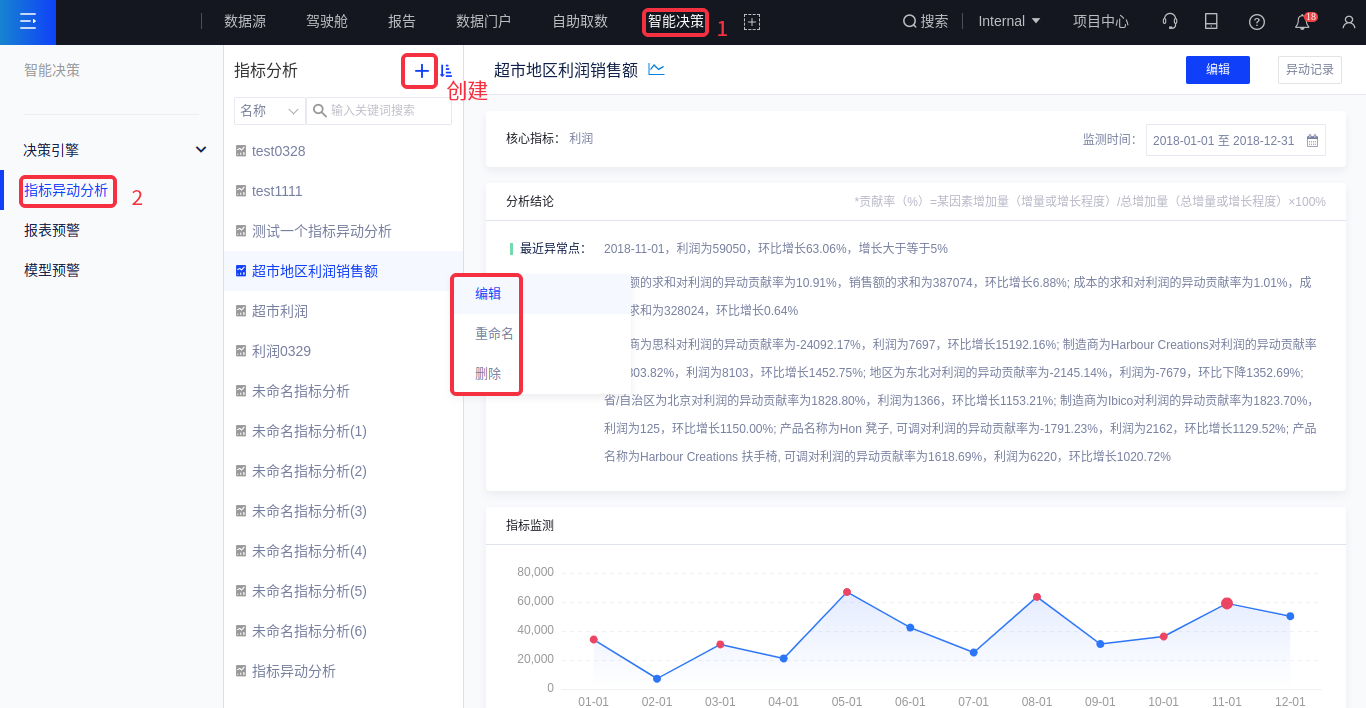
Task: Click the sort icon beside the plus
Action: click(x=446, y=71)
